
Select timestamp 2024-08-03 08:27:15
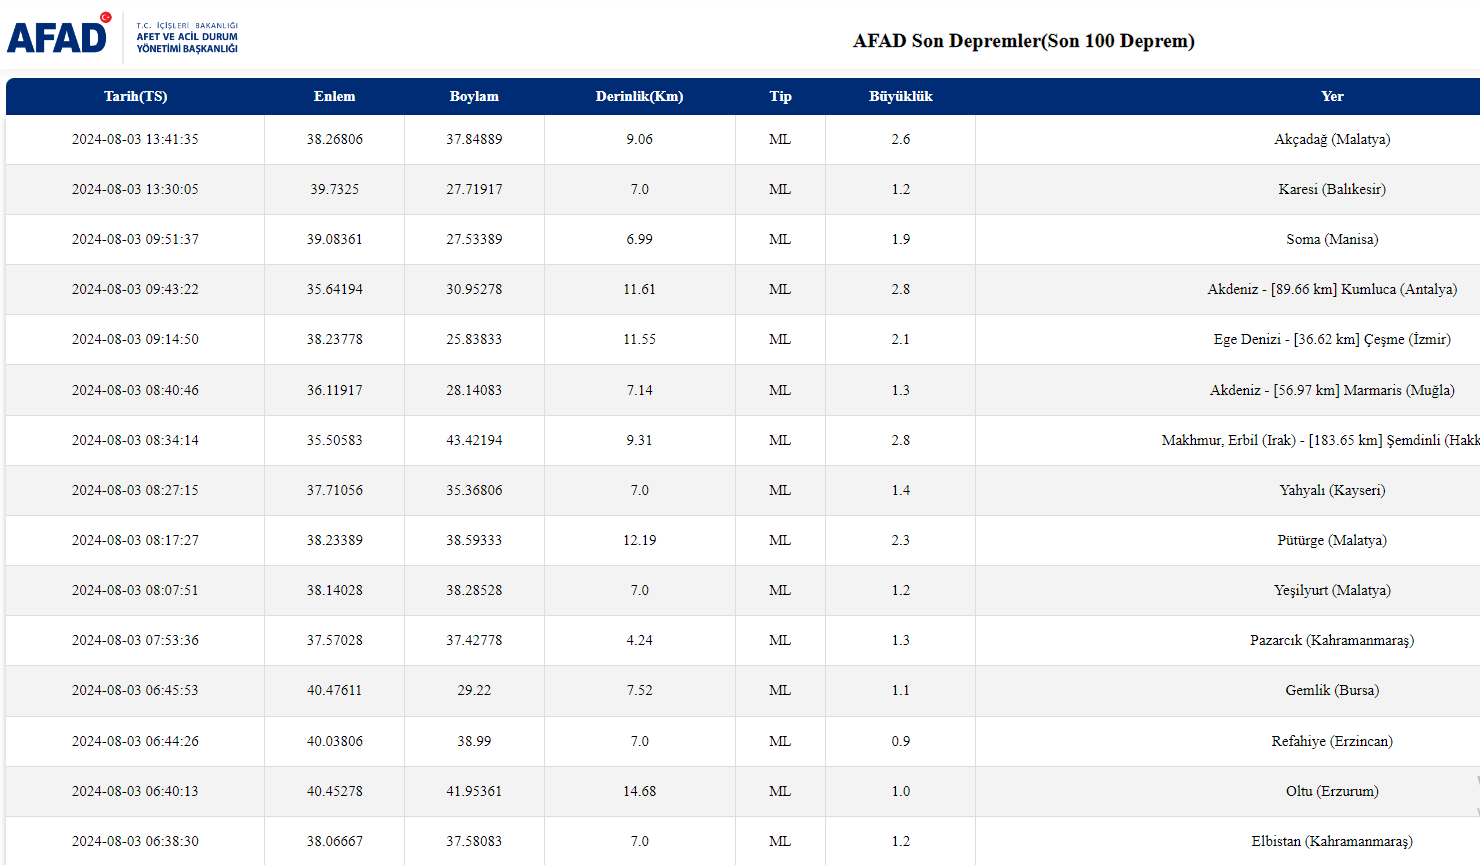135,490
